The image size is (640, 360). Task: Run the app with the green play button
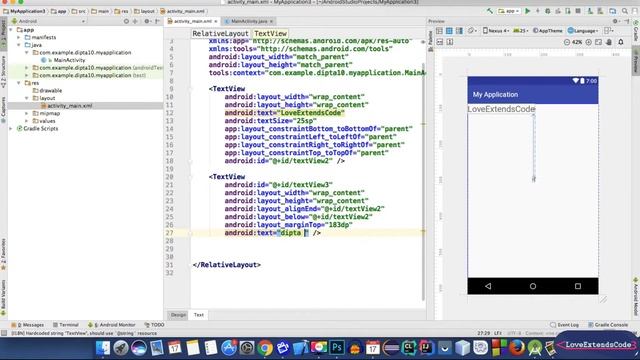[528, 11]
